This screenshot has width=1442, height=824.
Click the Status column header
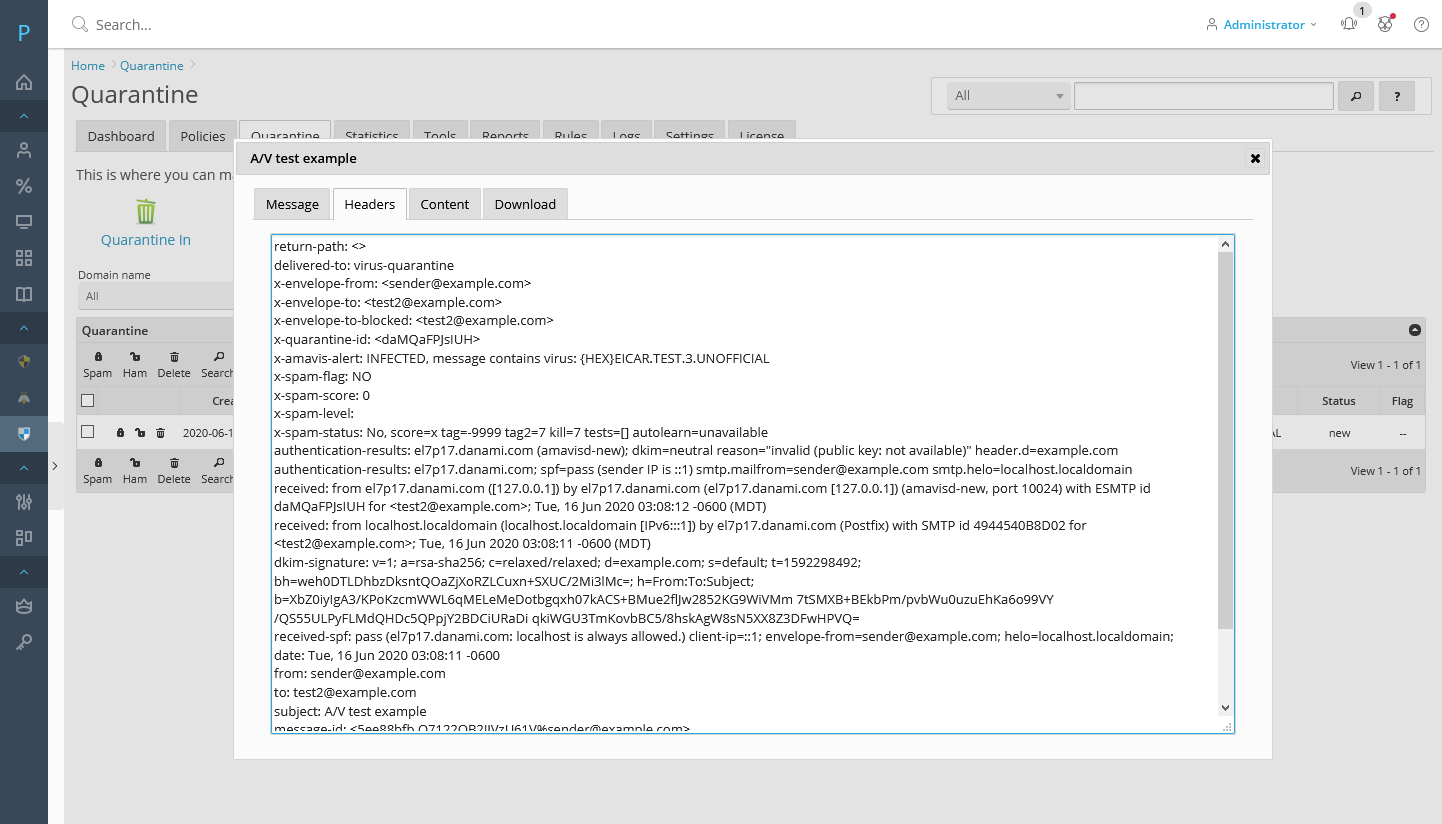pyautogui.click(x=1338, y=401)
